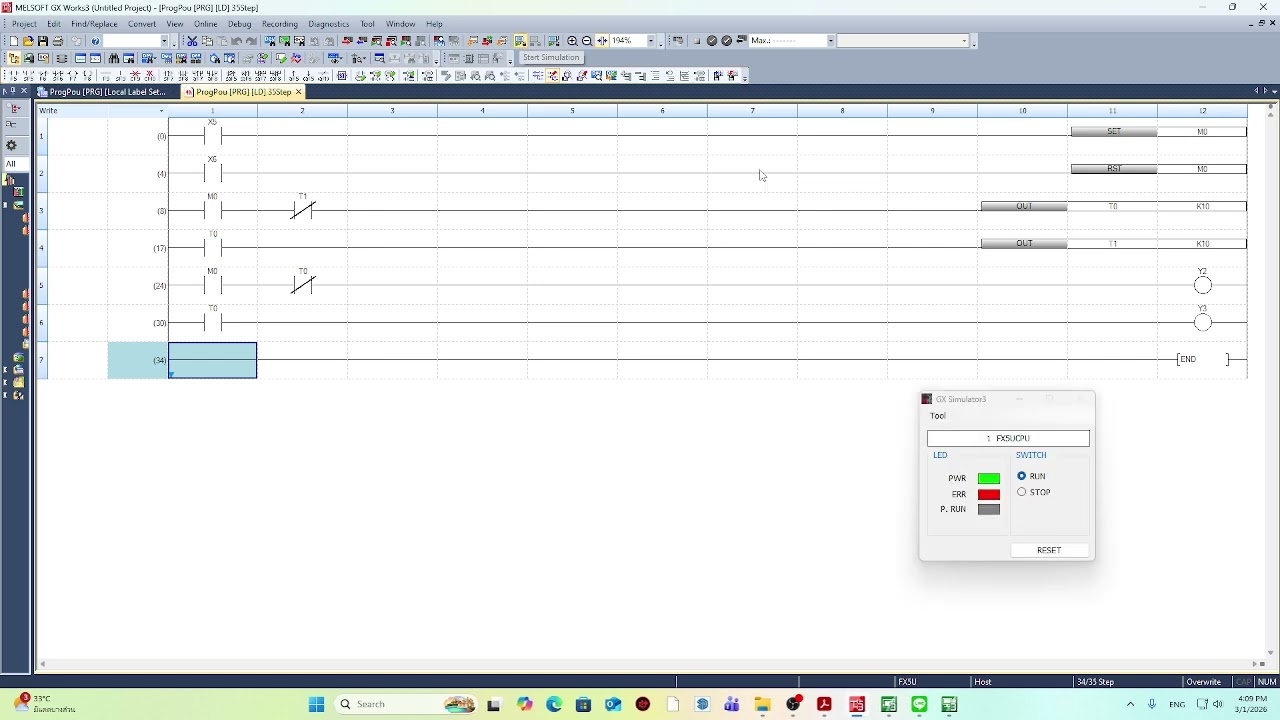Open the Diagnostics menu
The image size is (1280, 720).
329,24
